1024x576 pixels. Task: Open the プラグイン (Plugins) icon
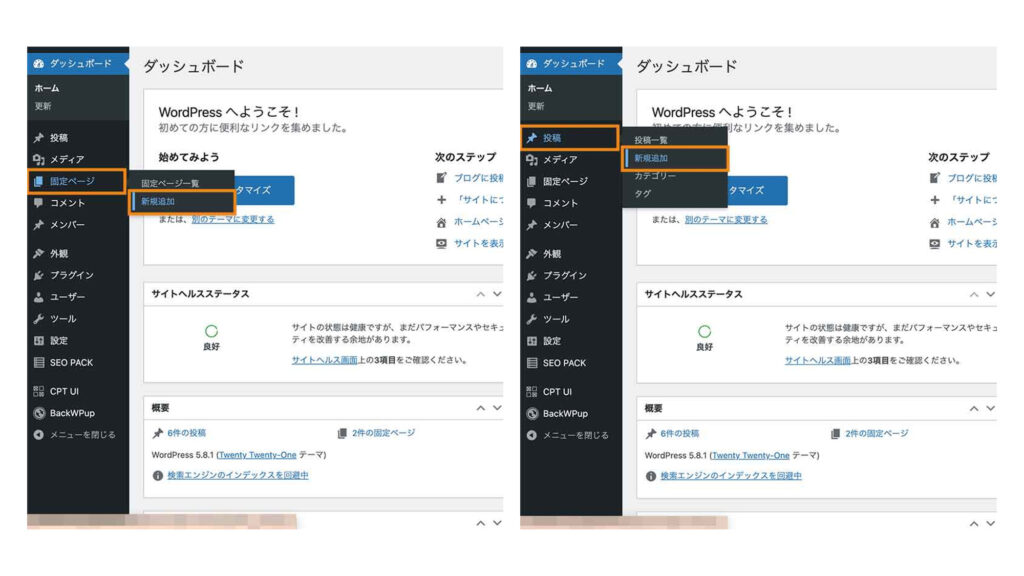[40, 275]
